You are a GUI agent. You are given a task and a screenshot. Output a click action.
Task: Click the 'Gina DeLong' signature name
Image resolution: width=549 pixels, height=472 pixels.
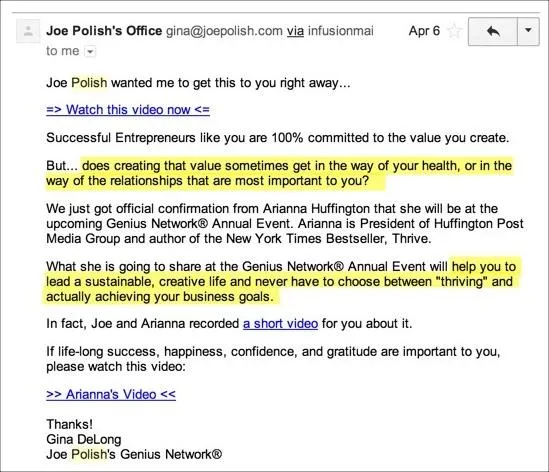(x=84, y=439)
